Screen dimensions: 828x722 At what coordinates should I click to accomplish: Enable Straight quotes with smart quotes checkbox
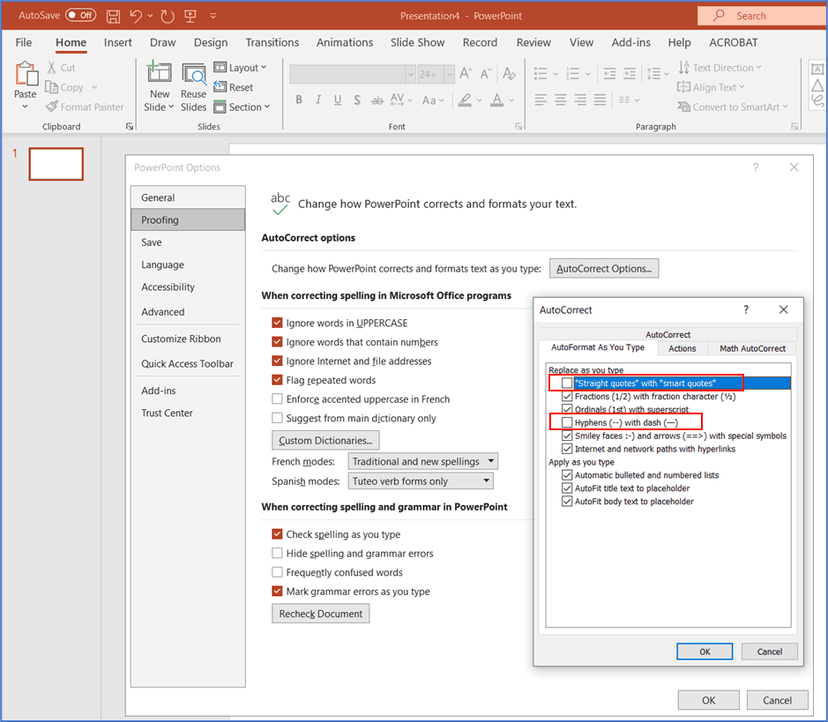click(567, 383)
